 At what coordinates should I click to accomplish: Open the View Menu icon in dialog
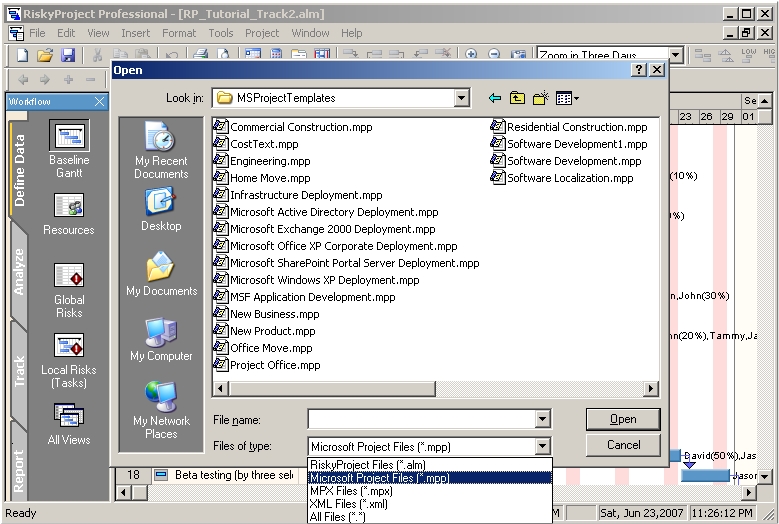[x=567, y=98]
